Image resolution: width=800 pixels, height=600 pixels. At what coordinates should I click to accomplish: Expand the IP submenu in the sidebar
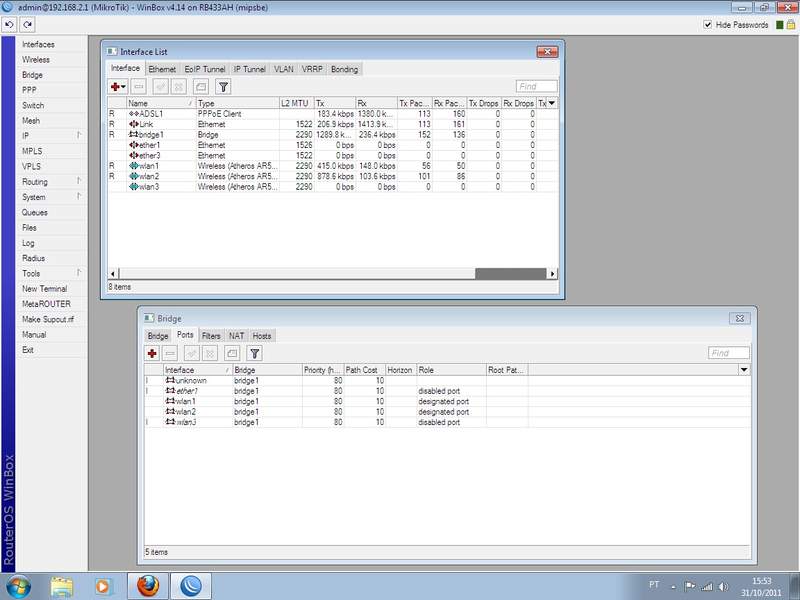coord(51,136)
